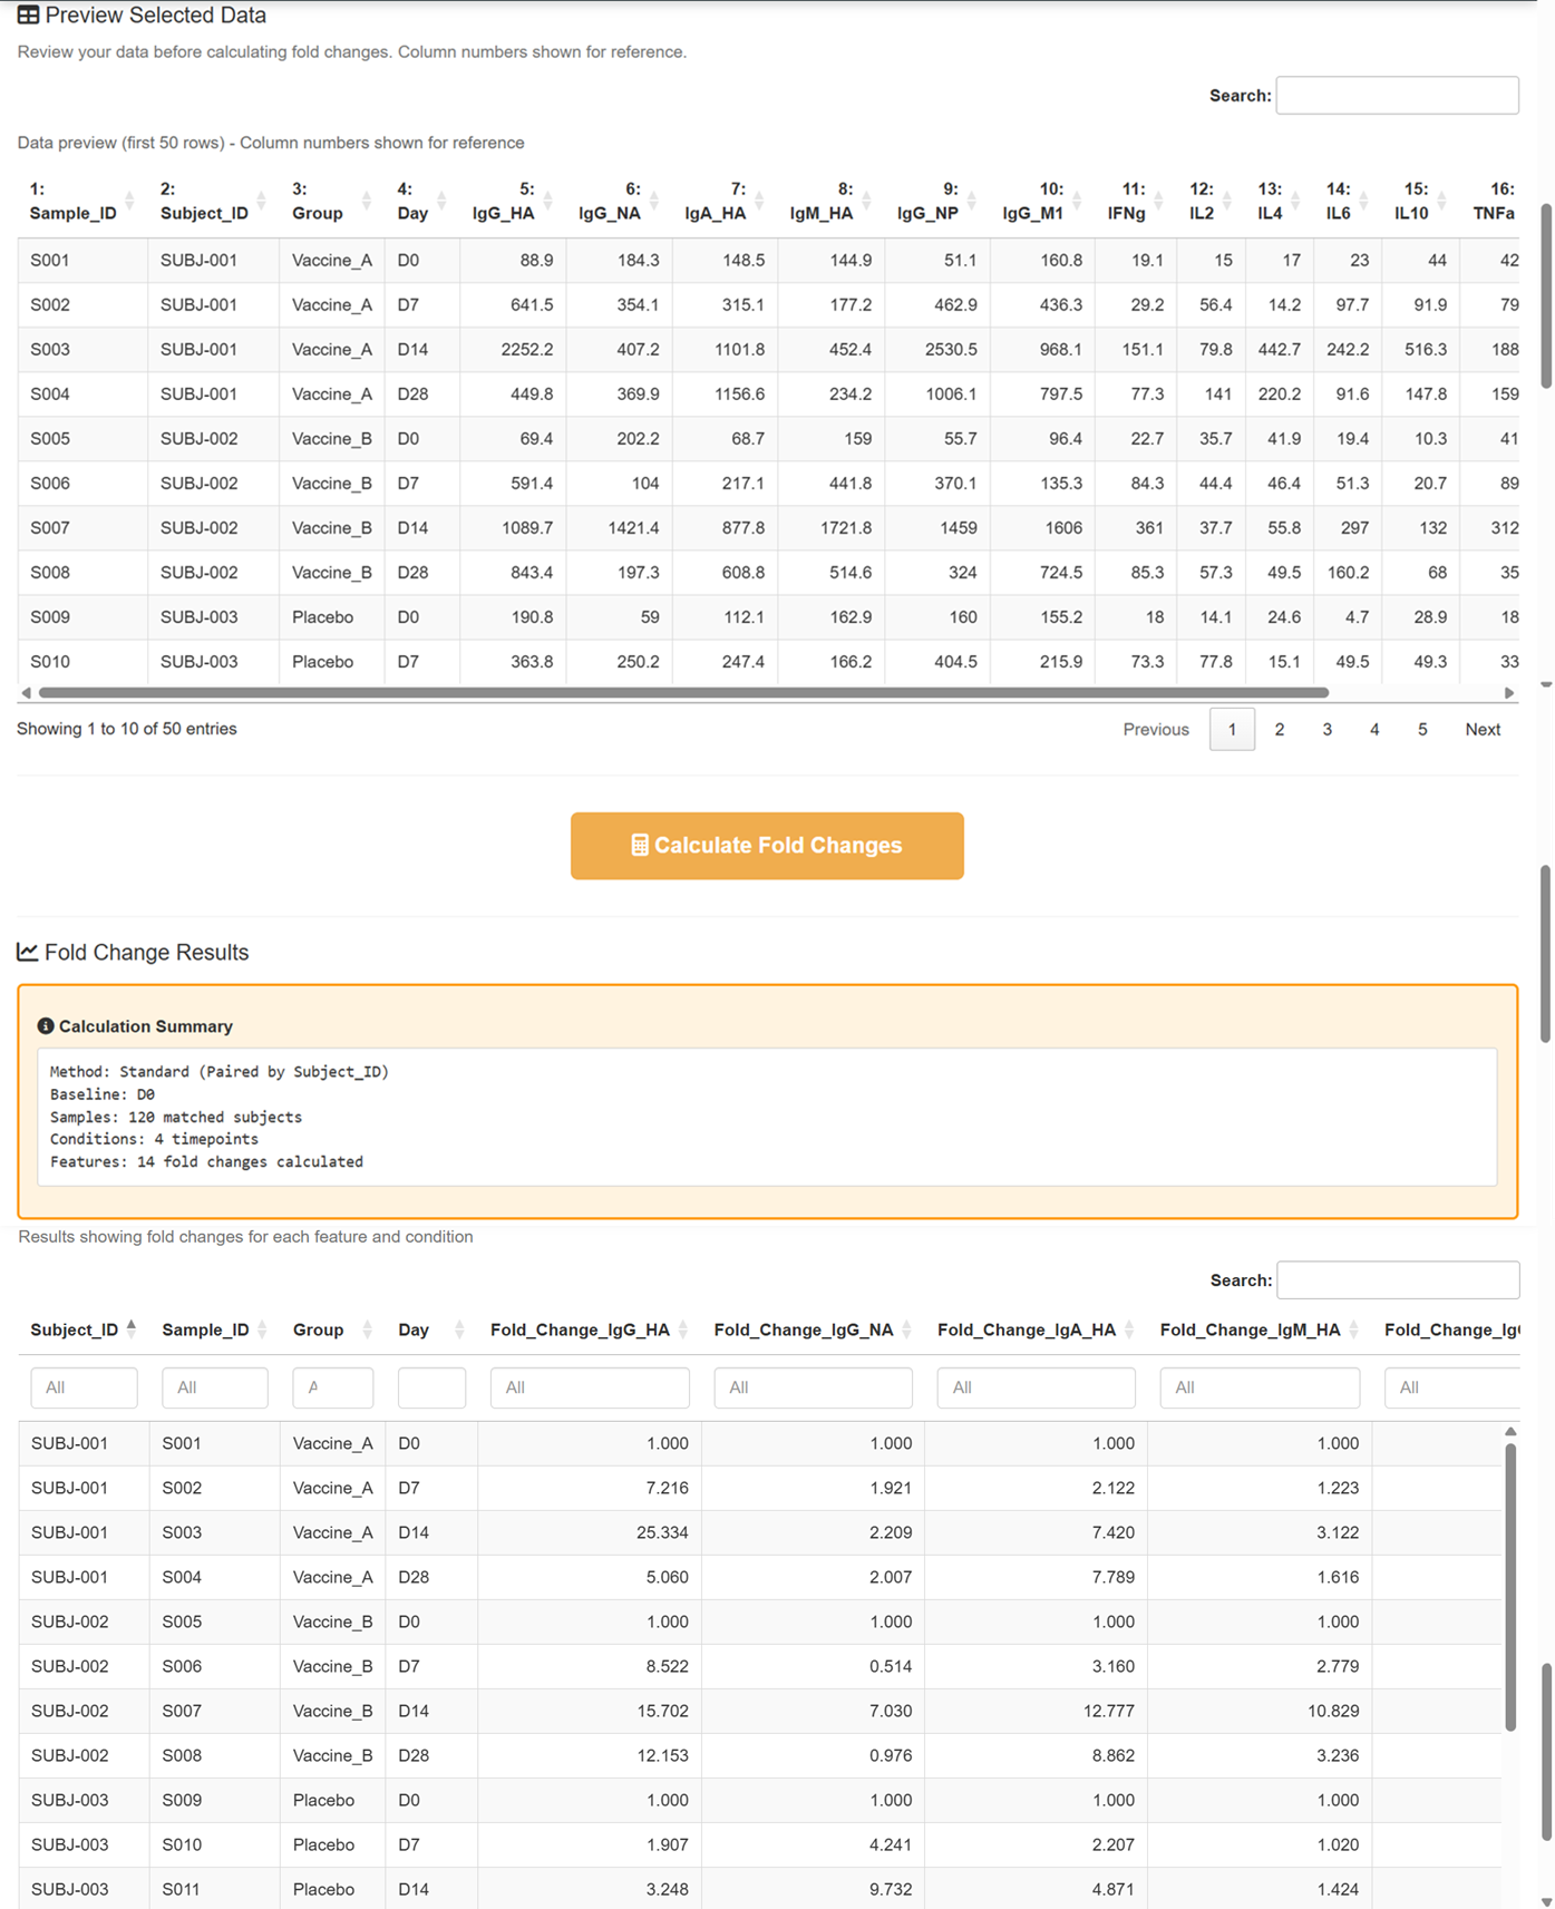Screen dimensions: 1555x1909
Task: Sort preview table by IgG_NP column
Action: point(937,201)
